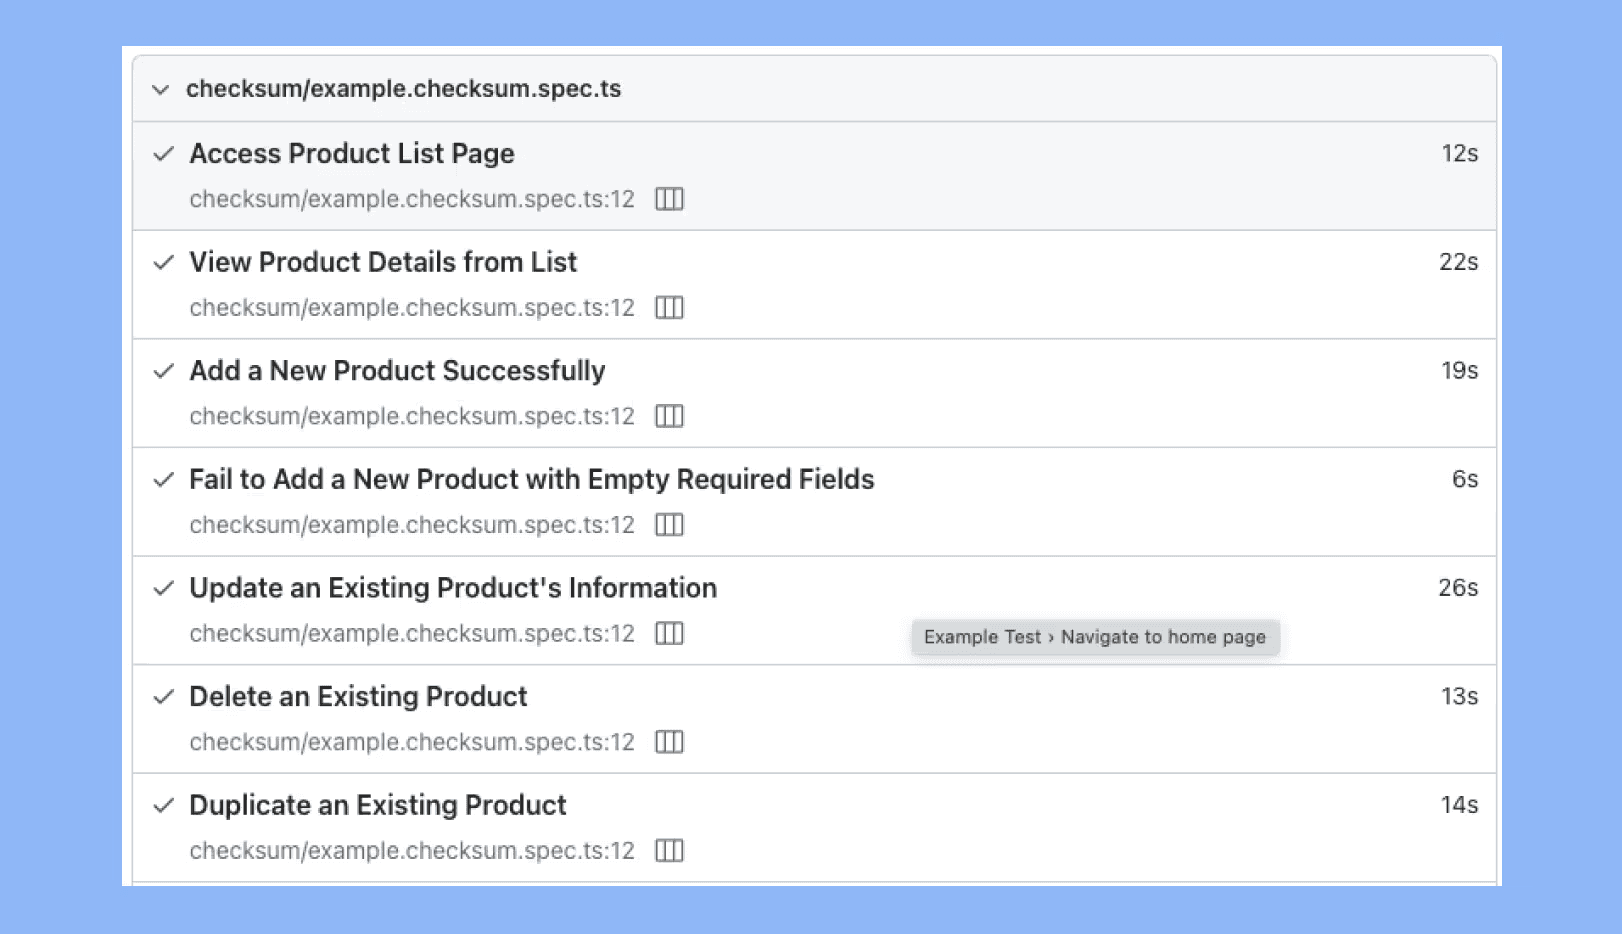Click the pass checkmark on Add a New Product Successfully
Image resolution: width=1622 pixels, height=934 pixels.
[165, 371]
